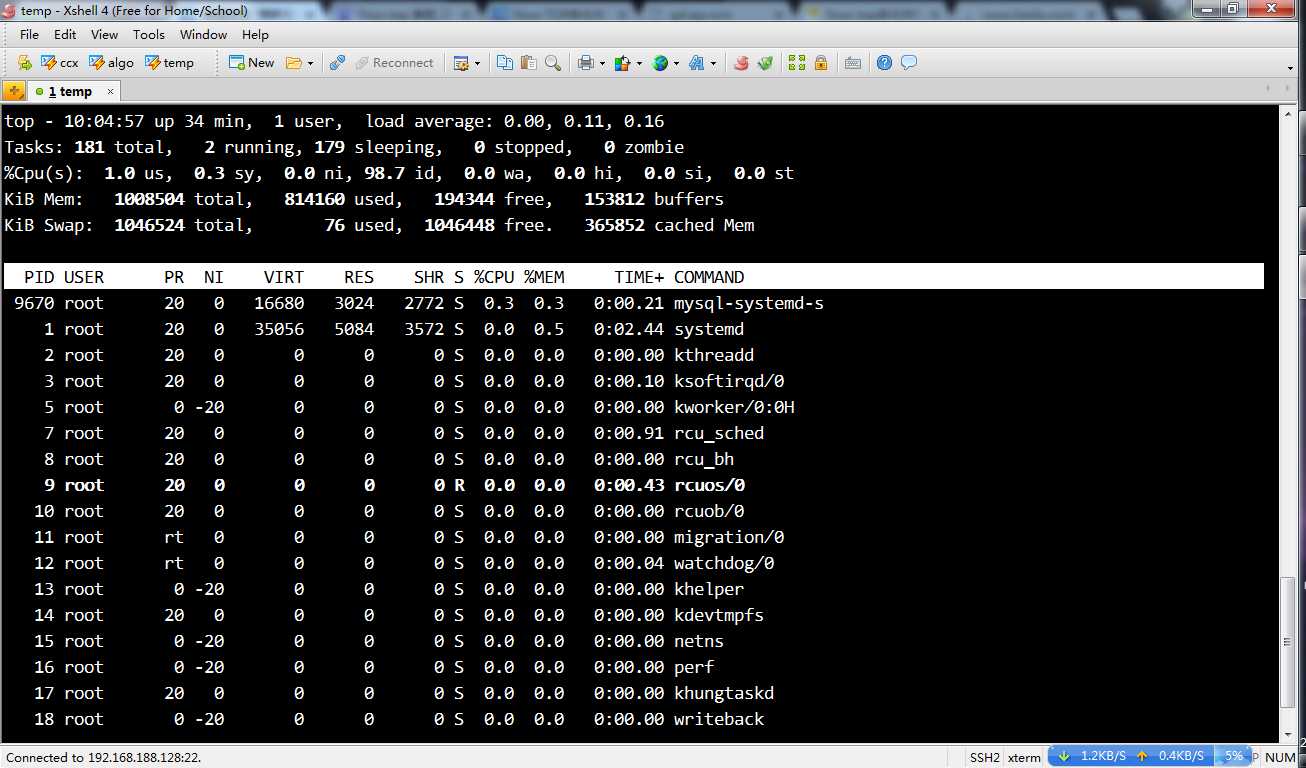This screenshot has width=1306, height=768.
Task: Close the '1 temp' tab with its x
Action: tap(110, 91)
